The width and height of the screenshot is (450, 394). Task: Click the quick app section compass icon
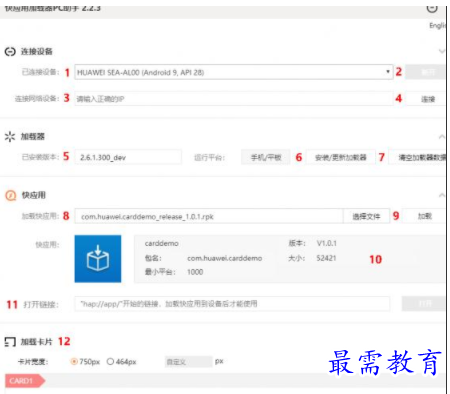pyautogui.click(x=10, y=195)
